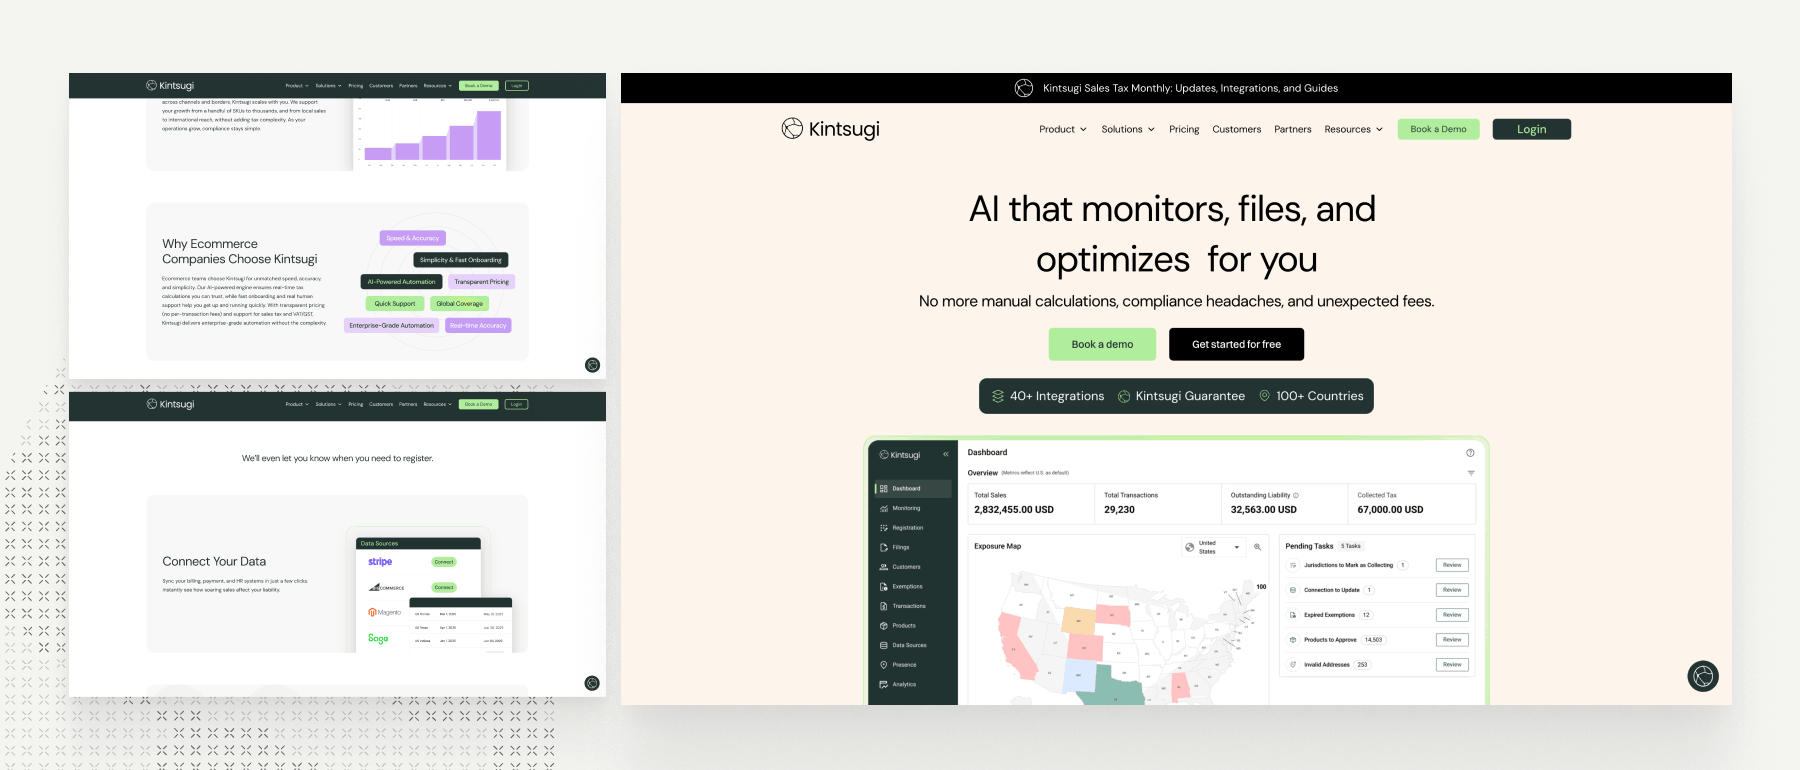Image resolution: width=1800 pixels, height=770 pixels.
Task: Click Get started for free
Action: click(1236, 344)
